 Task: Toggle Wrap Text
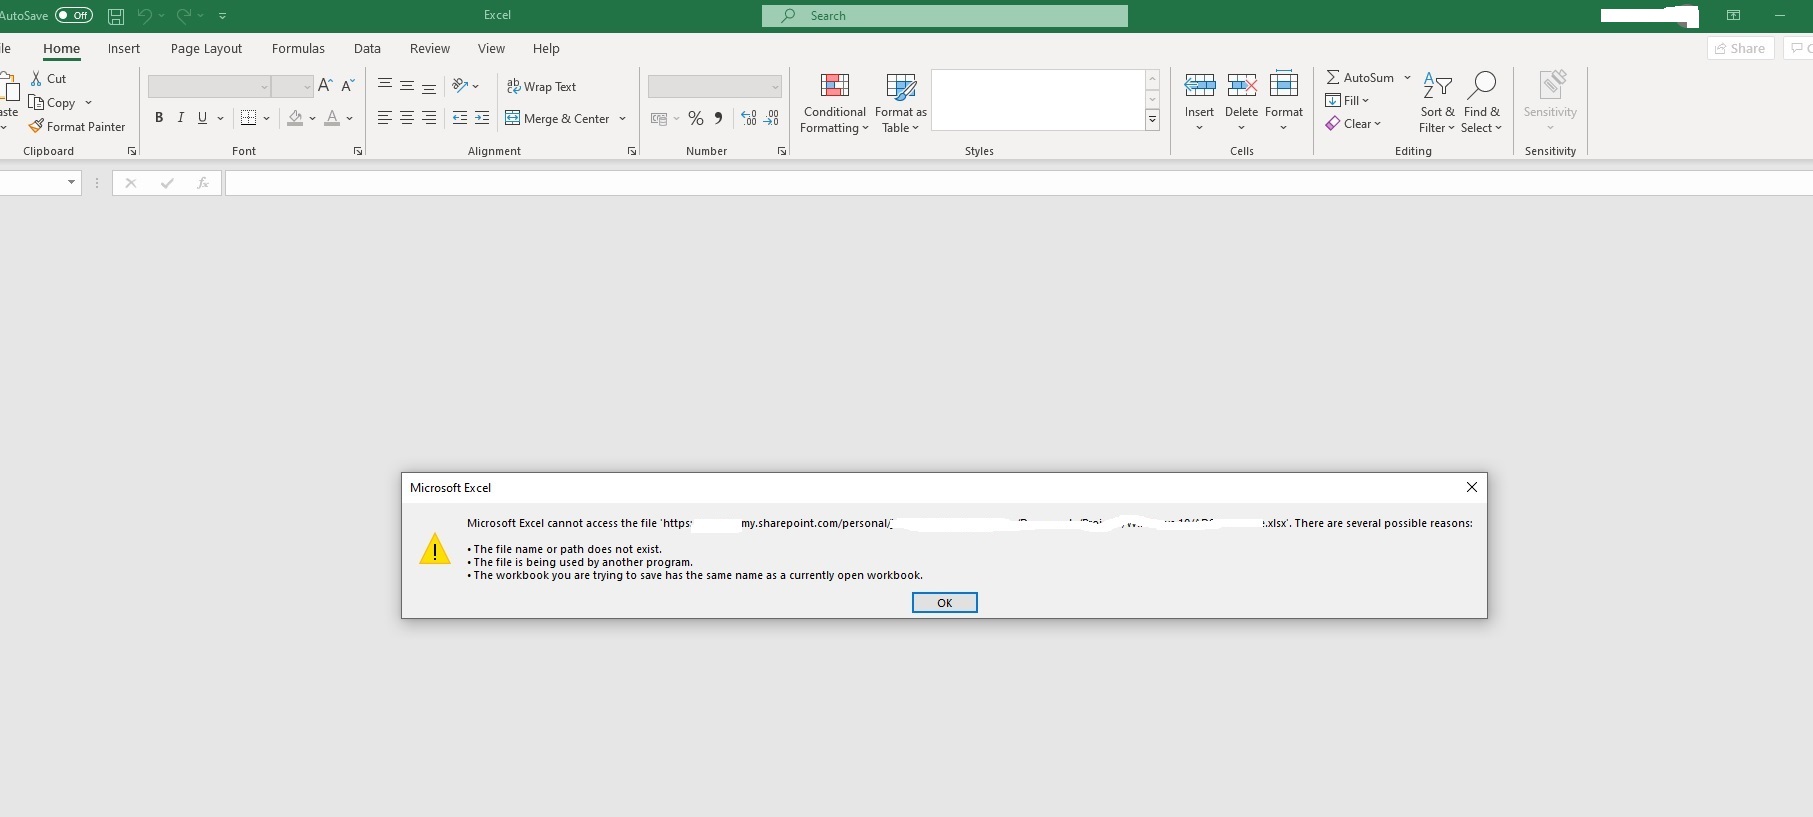tap(541, 87)
